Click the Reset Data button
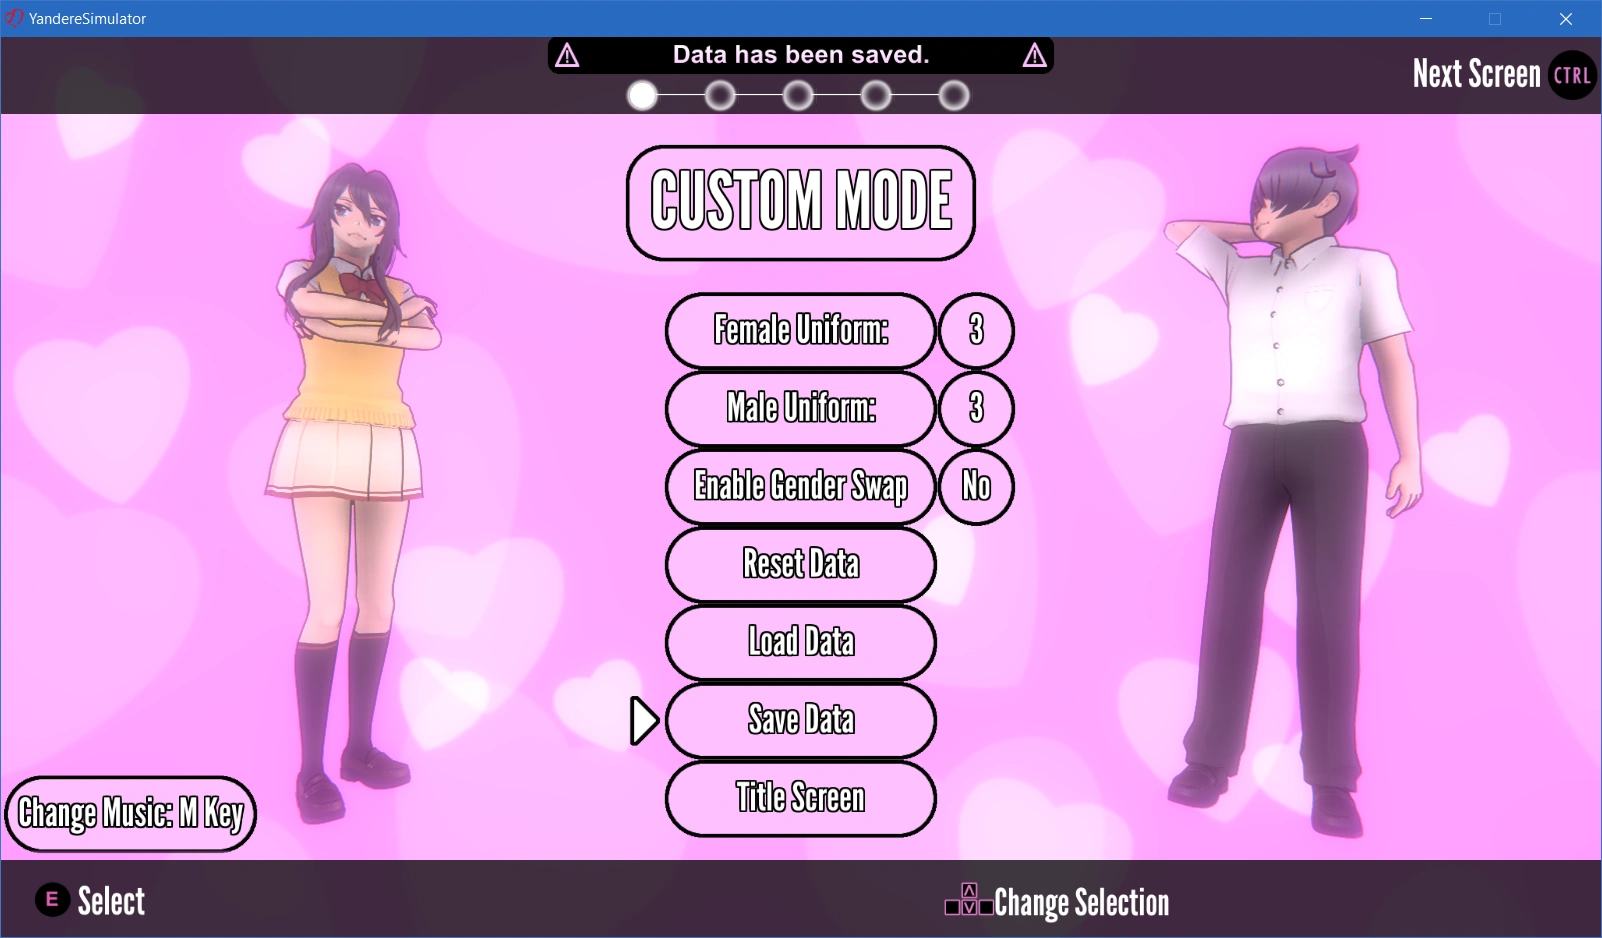This screenshot has width=1602, height=938. 800,565
